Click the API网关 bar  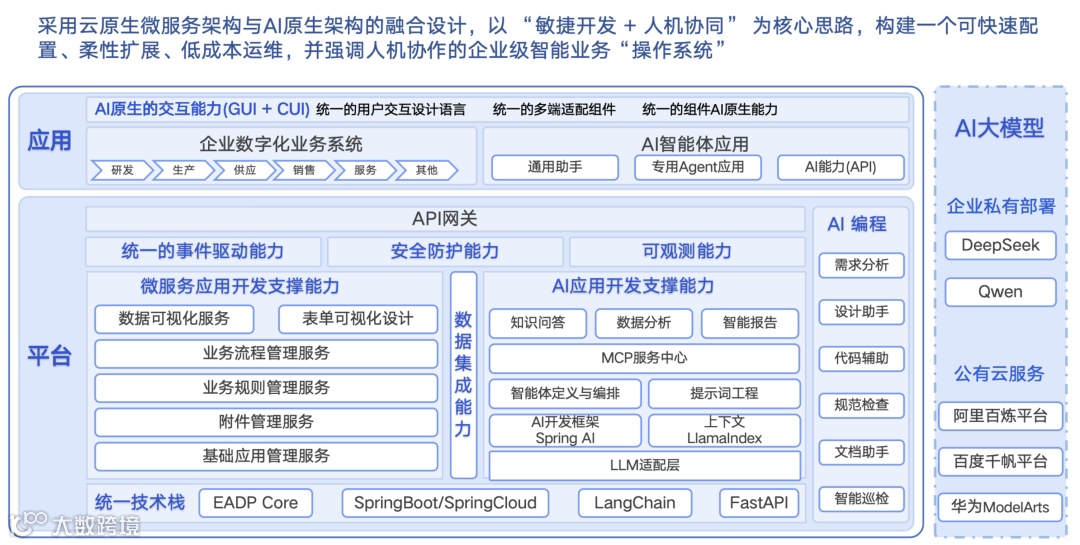point(445,219)
